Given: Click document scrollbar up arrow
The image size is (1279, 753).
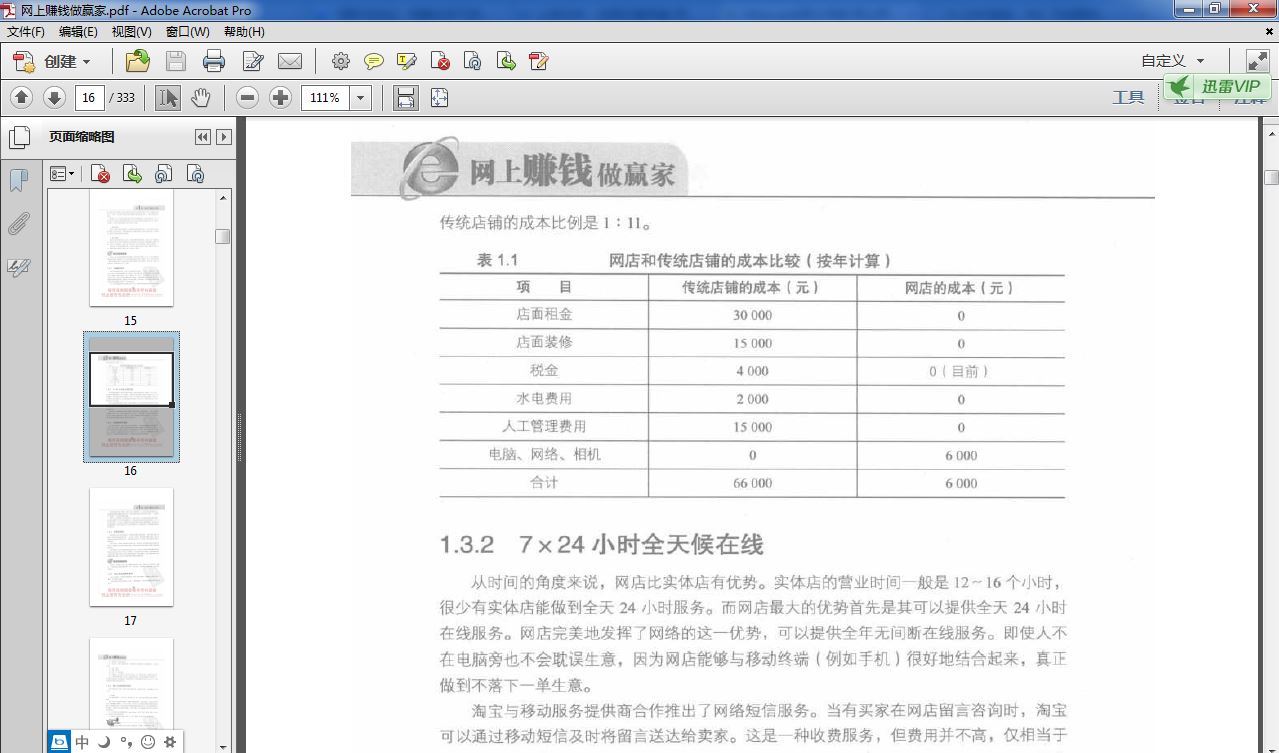Looking at the screenshot, I should coord(1271,132).
